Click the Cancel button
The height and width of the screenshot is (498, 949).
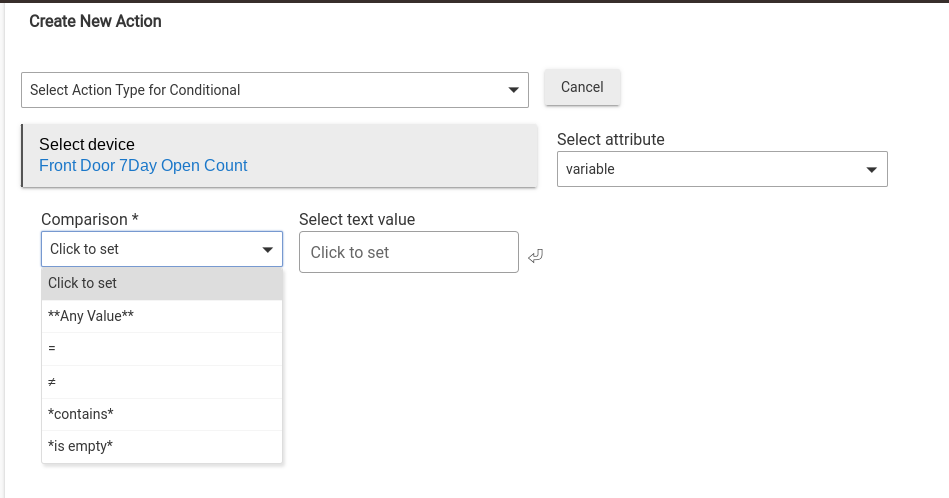(582, 87)
